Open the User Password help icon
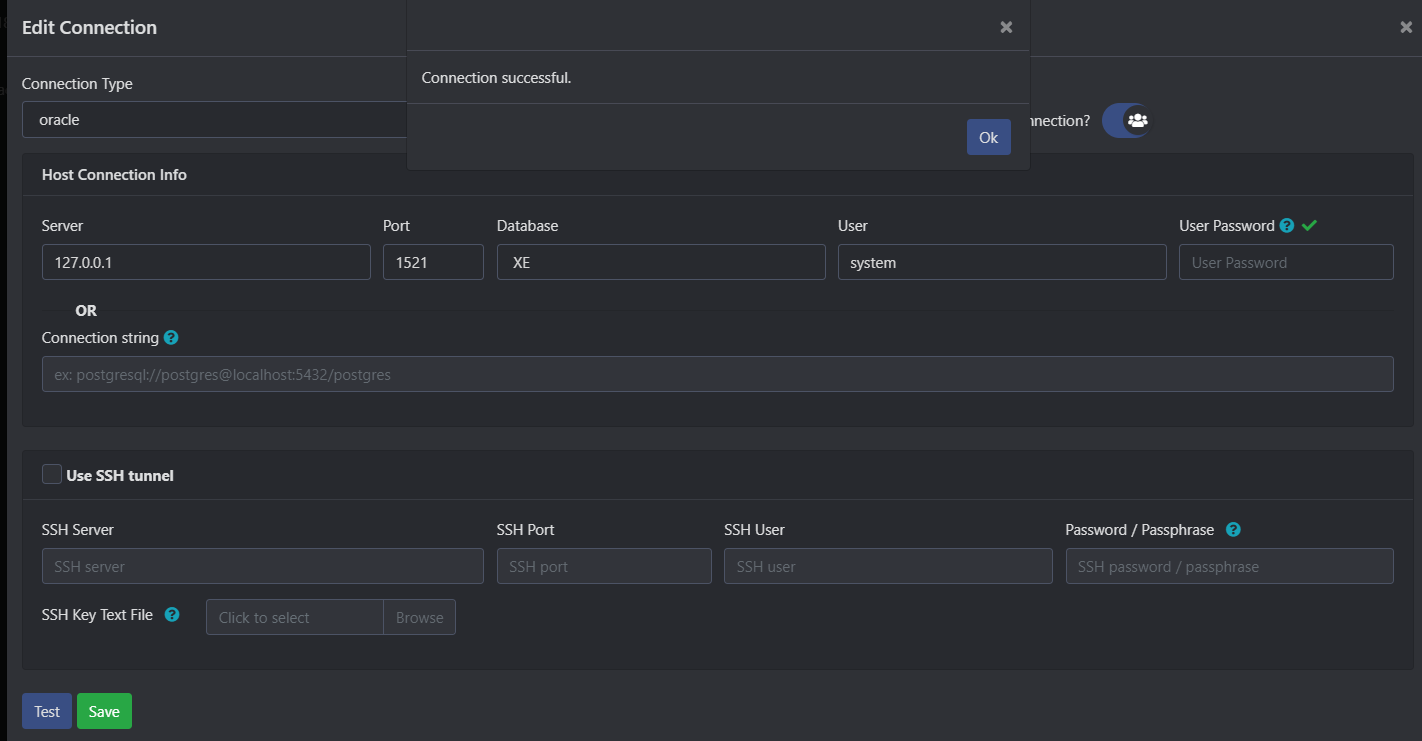Viewport: 1422px width, 741px height. pos(1287,226)
